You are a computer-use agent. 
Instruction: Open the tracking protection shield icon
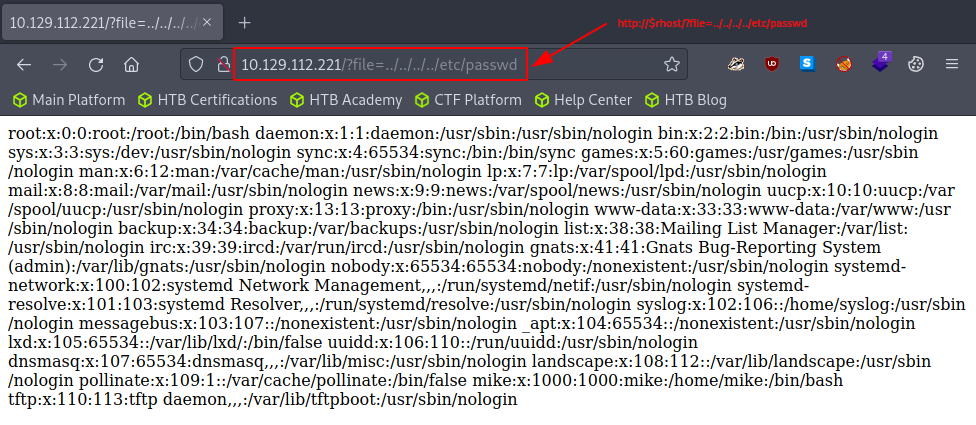[198, 65]
